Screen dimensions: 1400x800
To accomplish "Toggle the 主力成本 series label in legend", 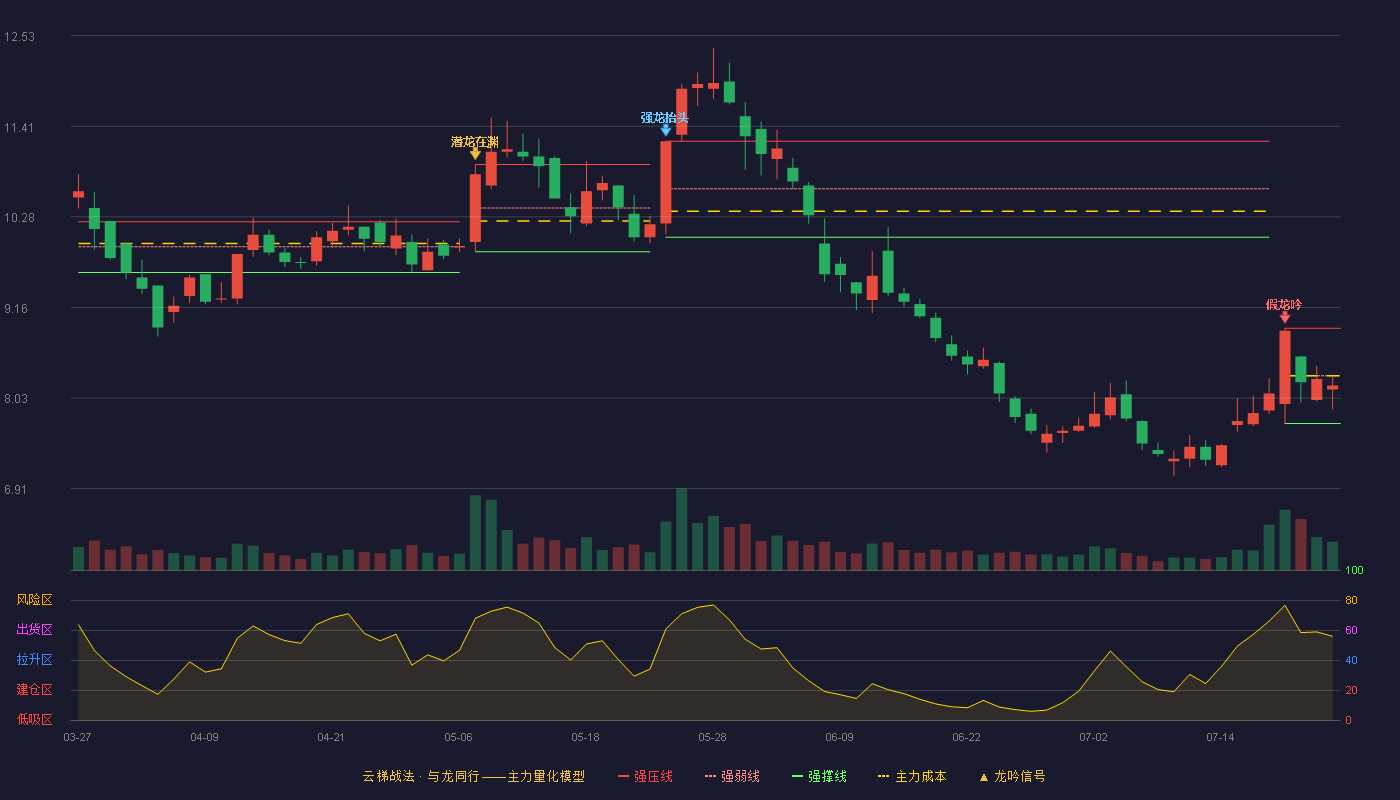I will coord(920,777).
